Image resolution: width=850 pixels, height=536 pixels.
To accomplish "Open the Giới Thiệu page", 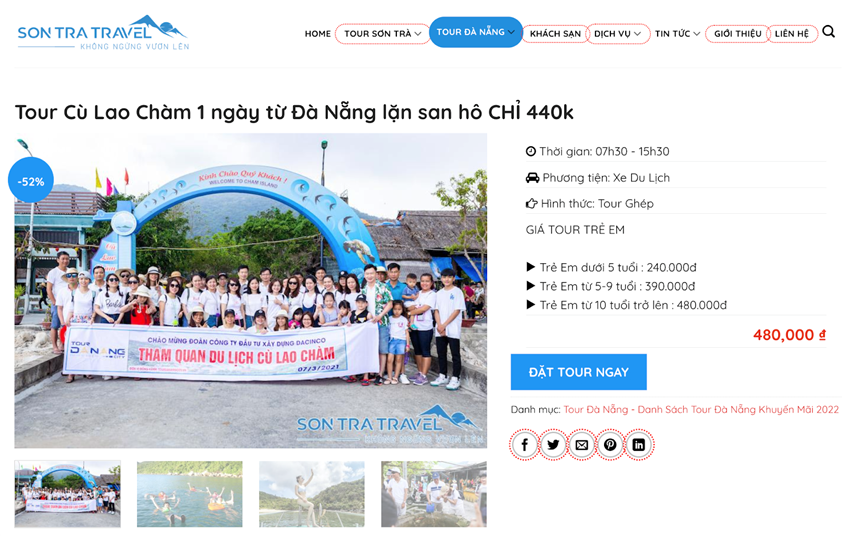I will point(737,34).
